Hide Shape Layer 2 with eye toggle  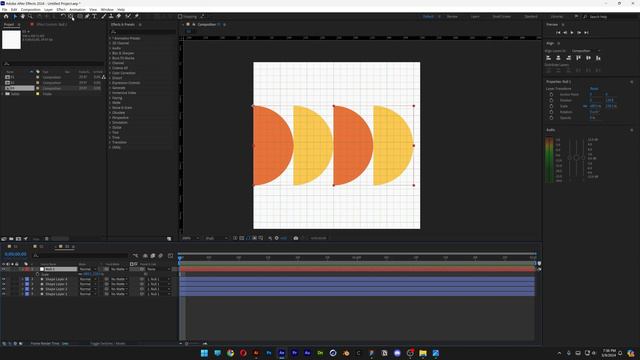4,289
